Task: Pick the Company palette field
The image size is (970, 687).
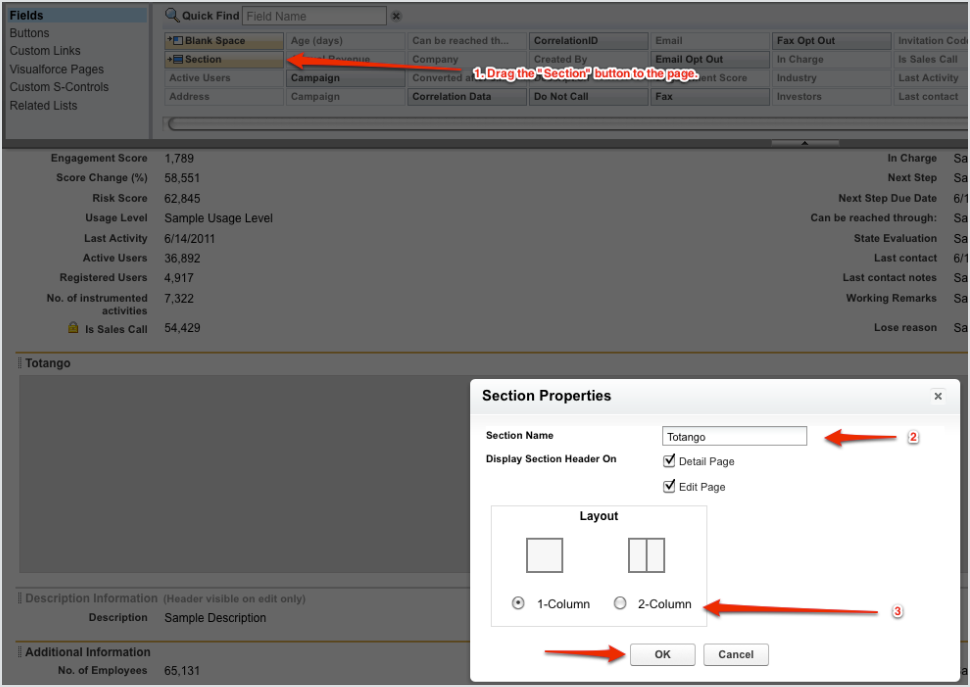Action: 467,59
